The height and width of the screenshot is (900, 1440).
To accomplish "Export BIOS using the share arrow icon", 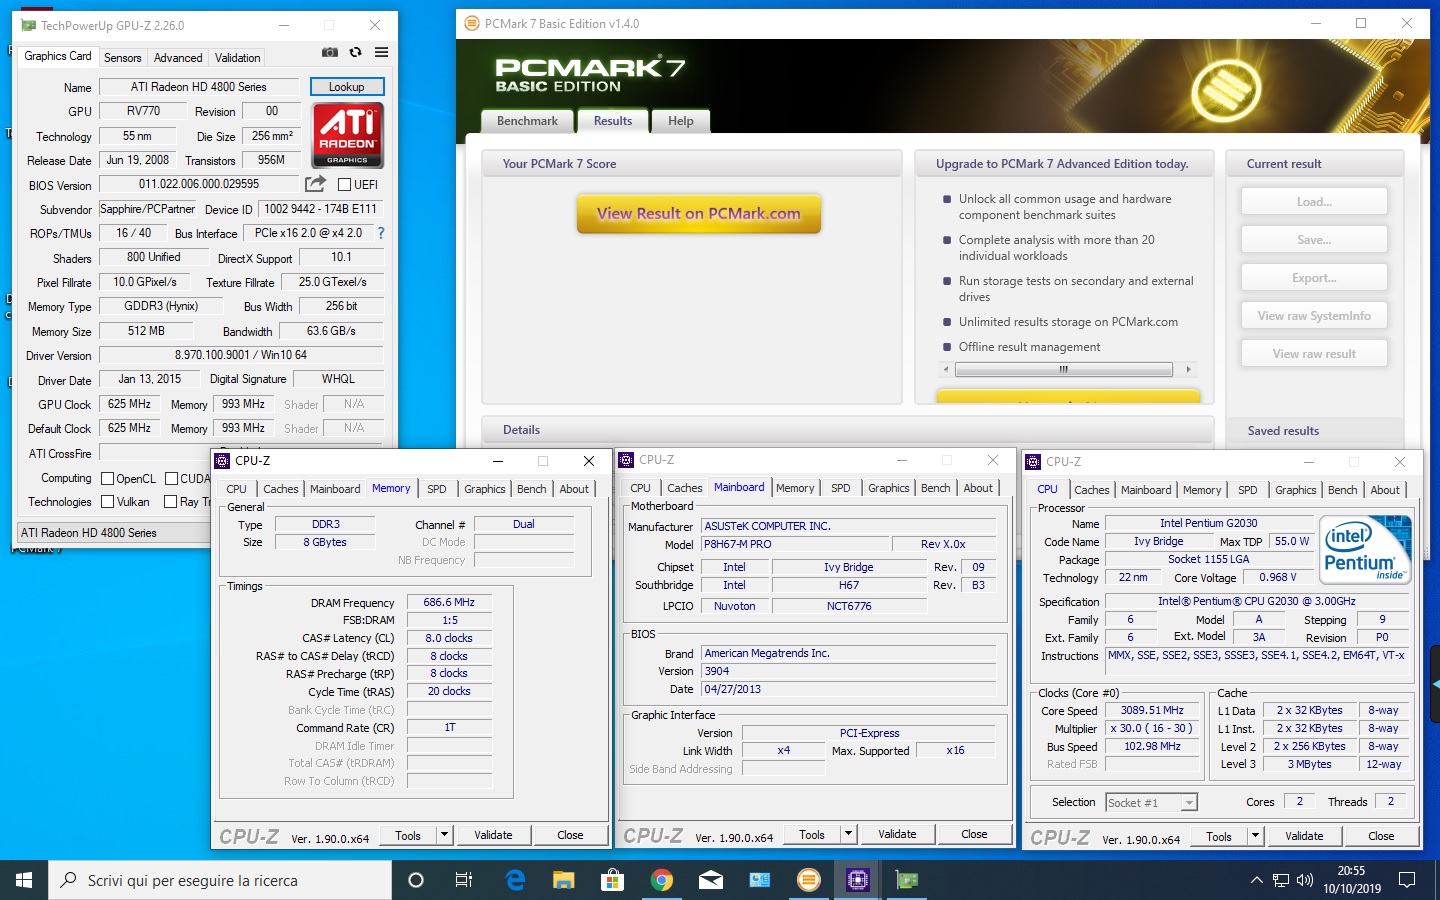I will point(315,184).
